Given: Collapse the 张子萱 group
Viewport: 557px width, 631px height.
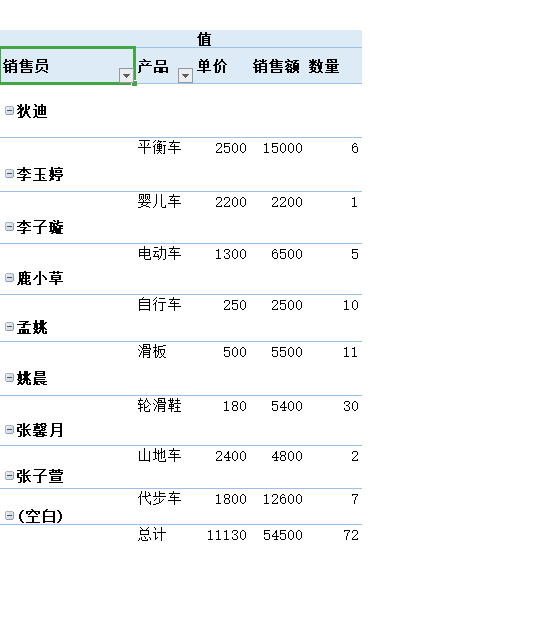Looking at the screenshot, I should point(9,476).
